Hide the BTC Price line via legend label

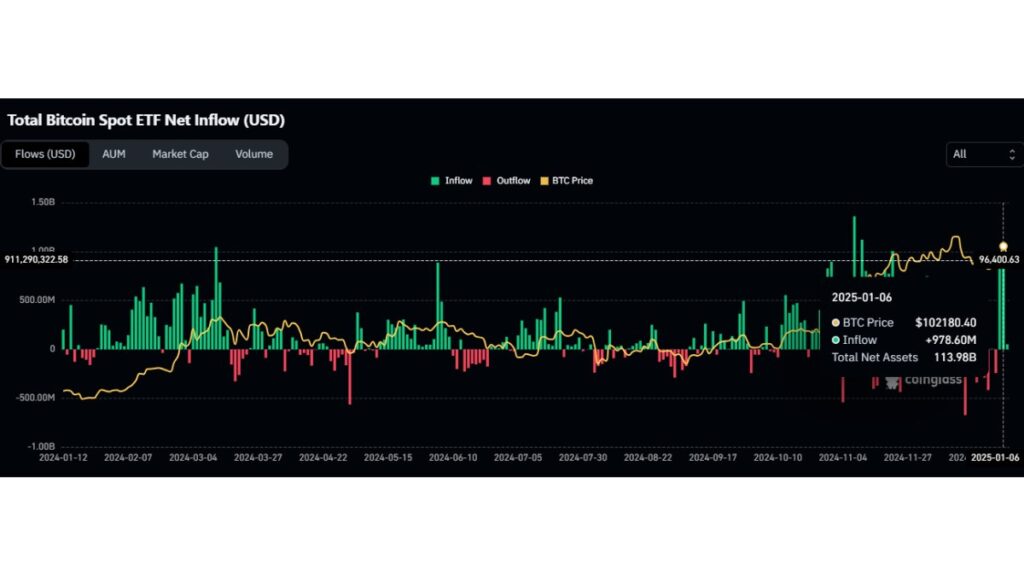pyautogui.click(x=572, y=181)
